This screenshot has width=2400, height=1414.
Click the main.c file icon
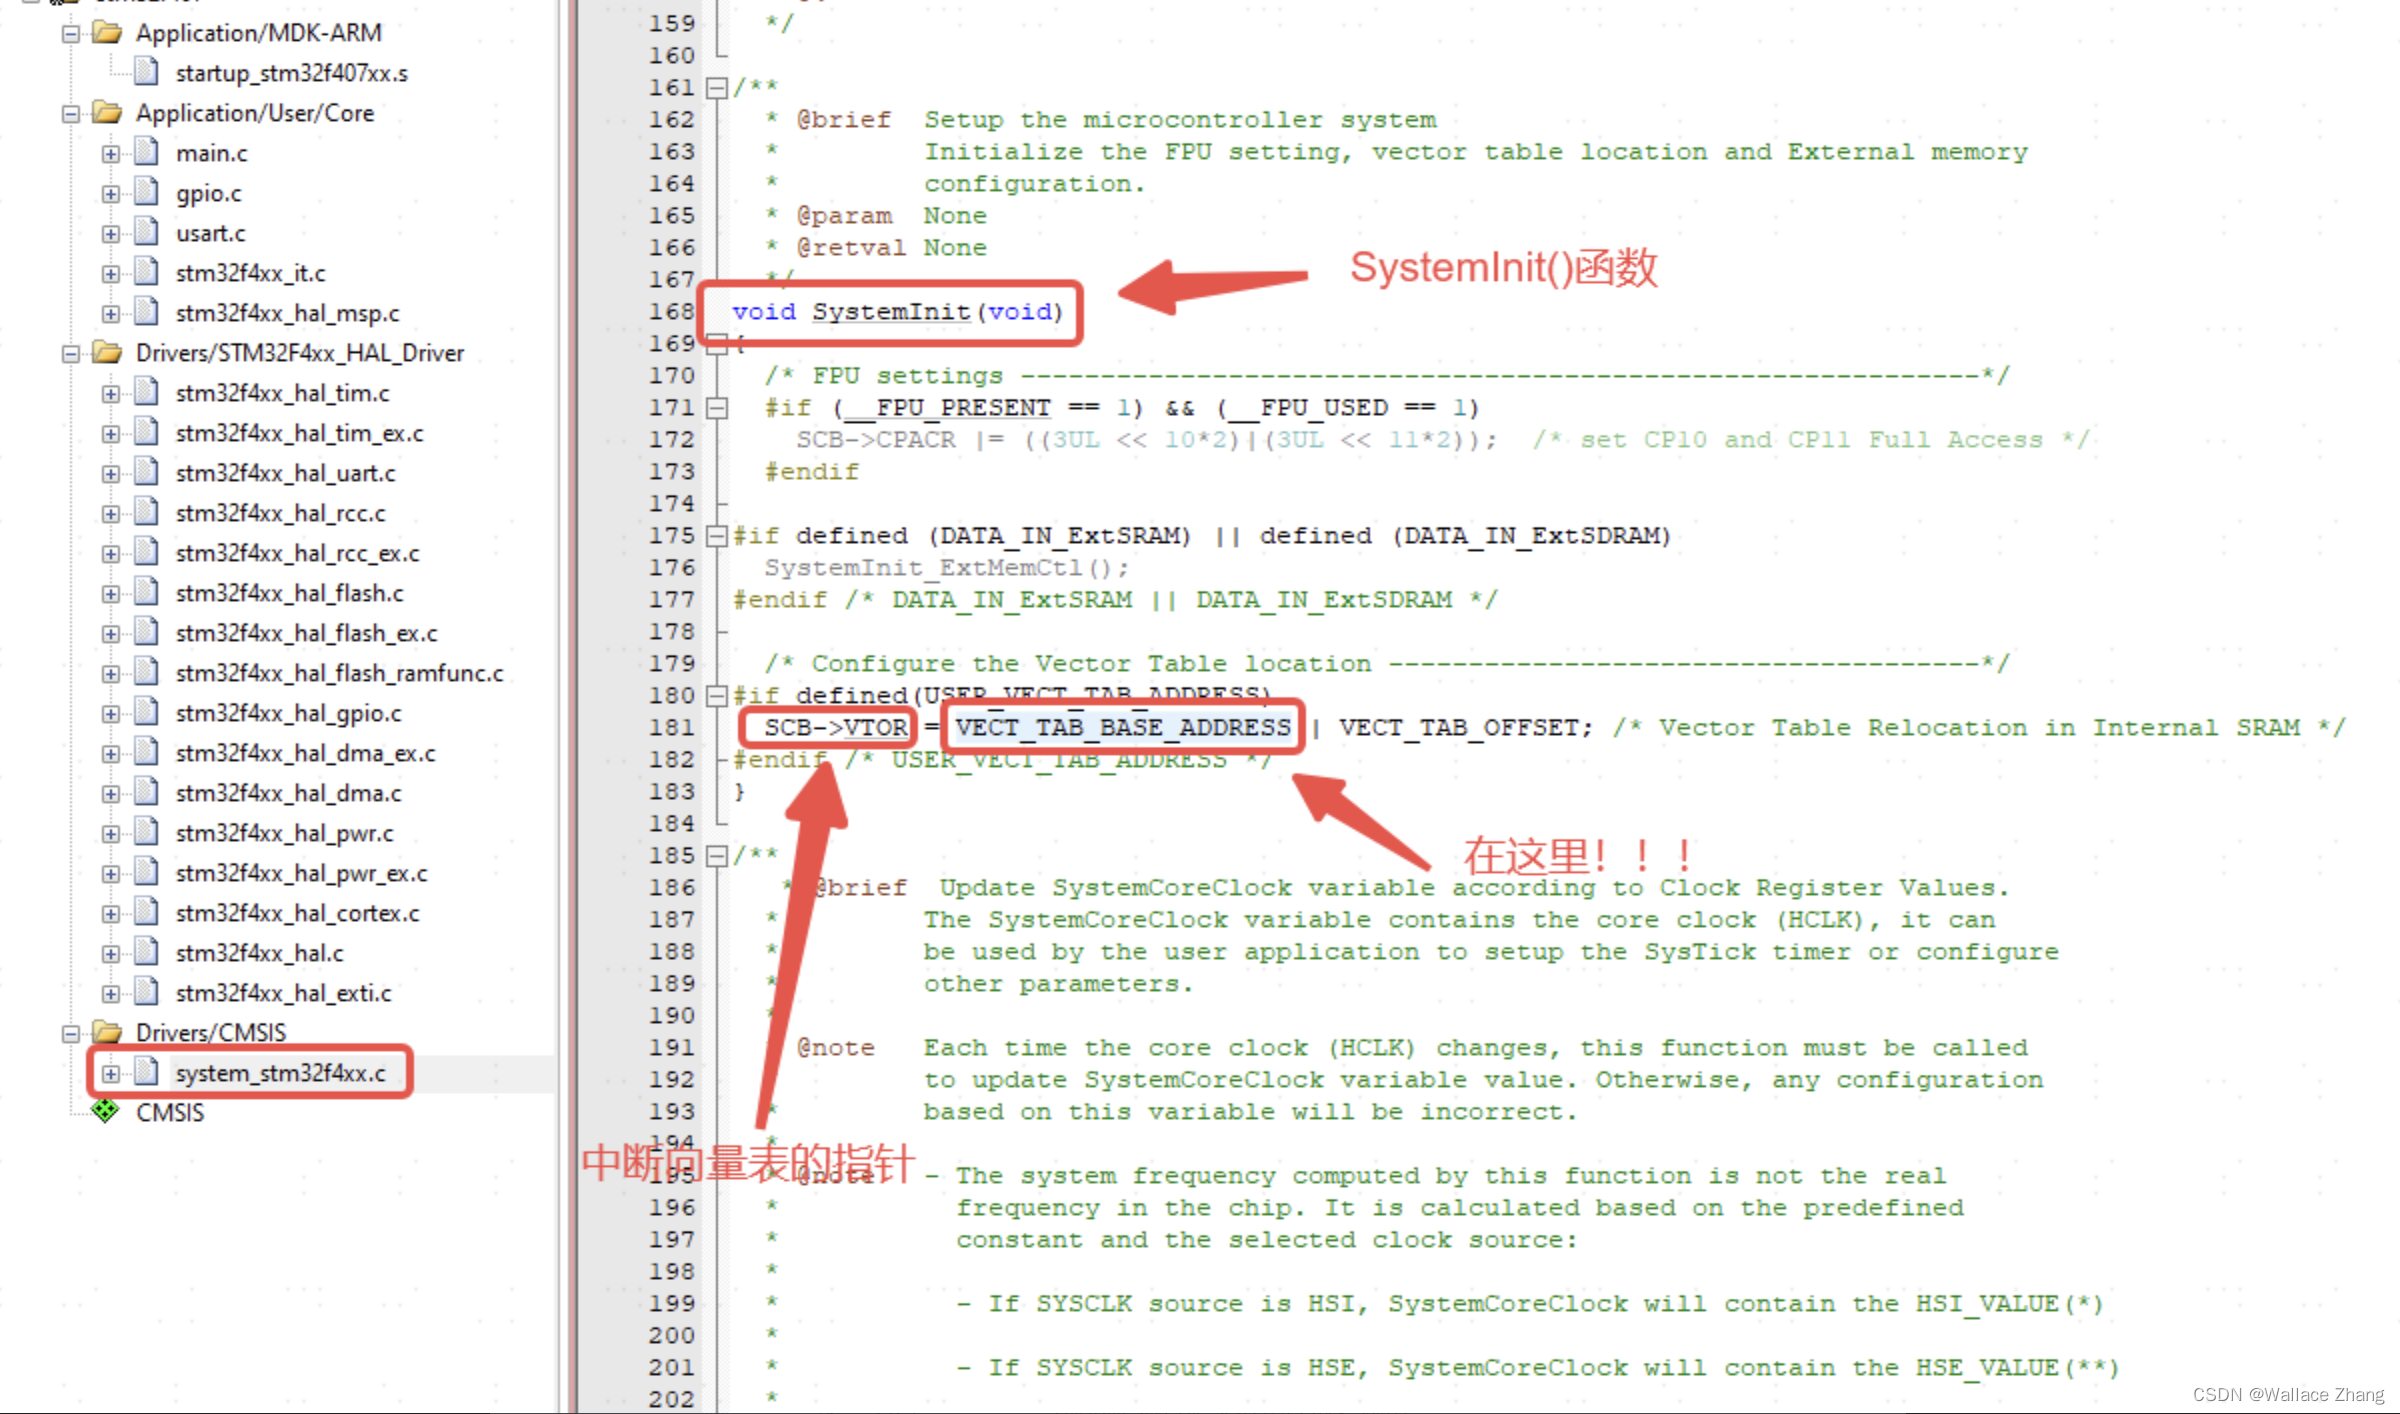(x=146, y=152)
